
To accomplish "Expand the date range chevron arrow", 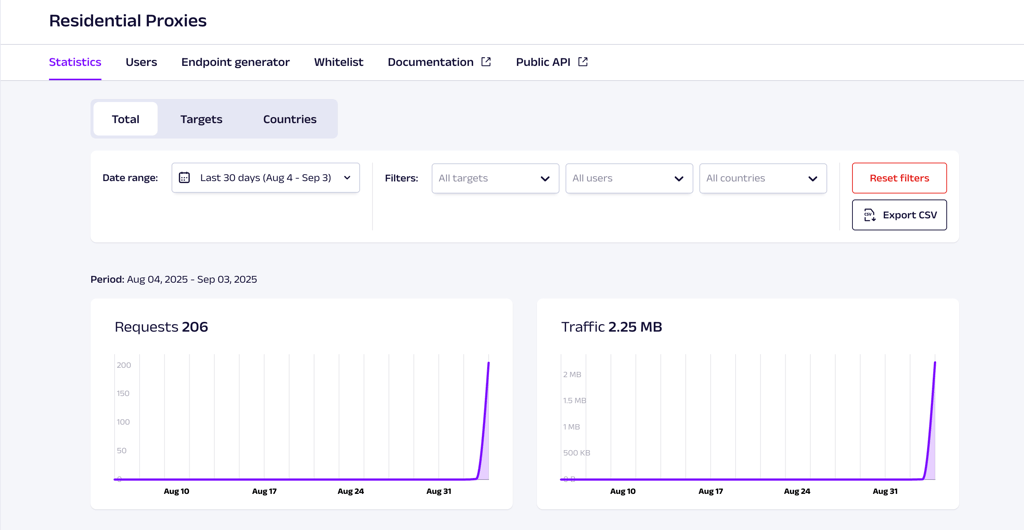I will pos(347,178).
